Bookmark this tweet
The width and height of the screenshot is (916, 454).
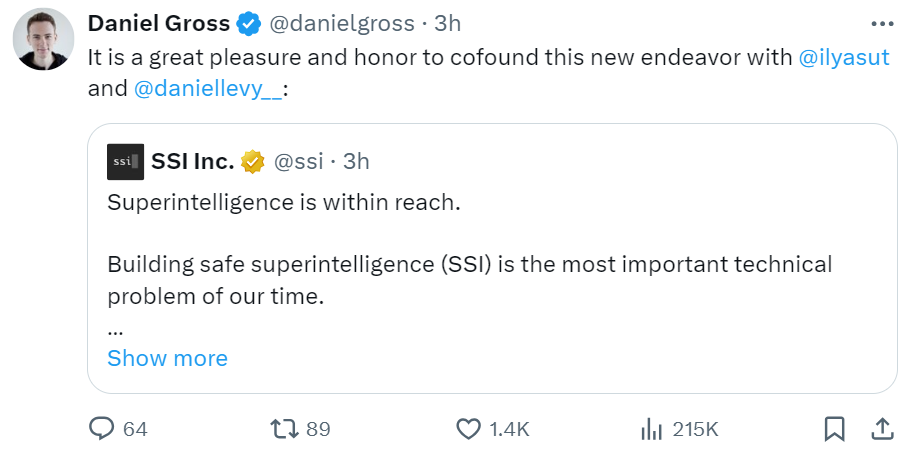click(834, 429)
